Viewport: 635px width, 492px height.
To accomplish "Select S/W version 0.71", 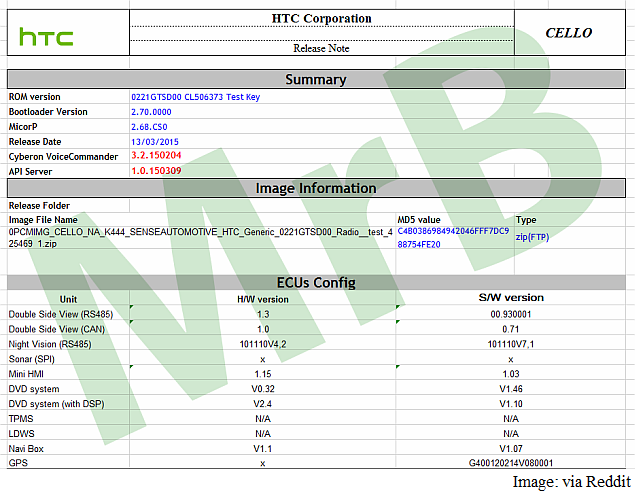I will (x=511, y=330).
